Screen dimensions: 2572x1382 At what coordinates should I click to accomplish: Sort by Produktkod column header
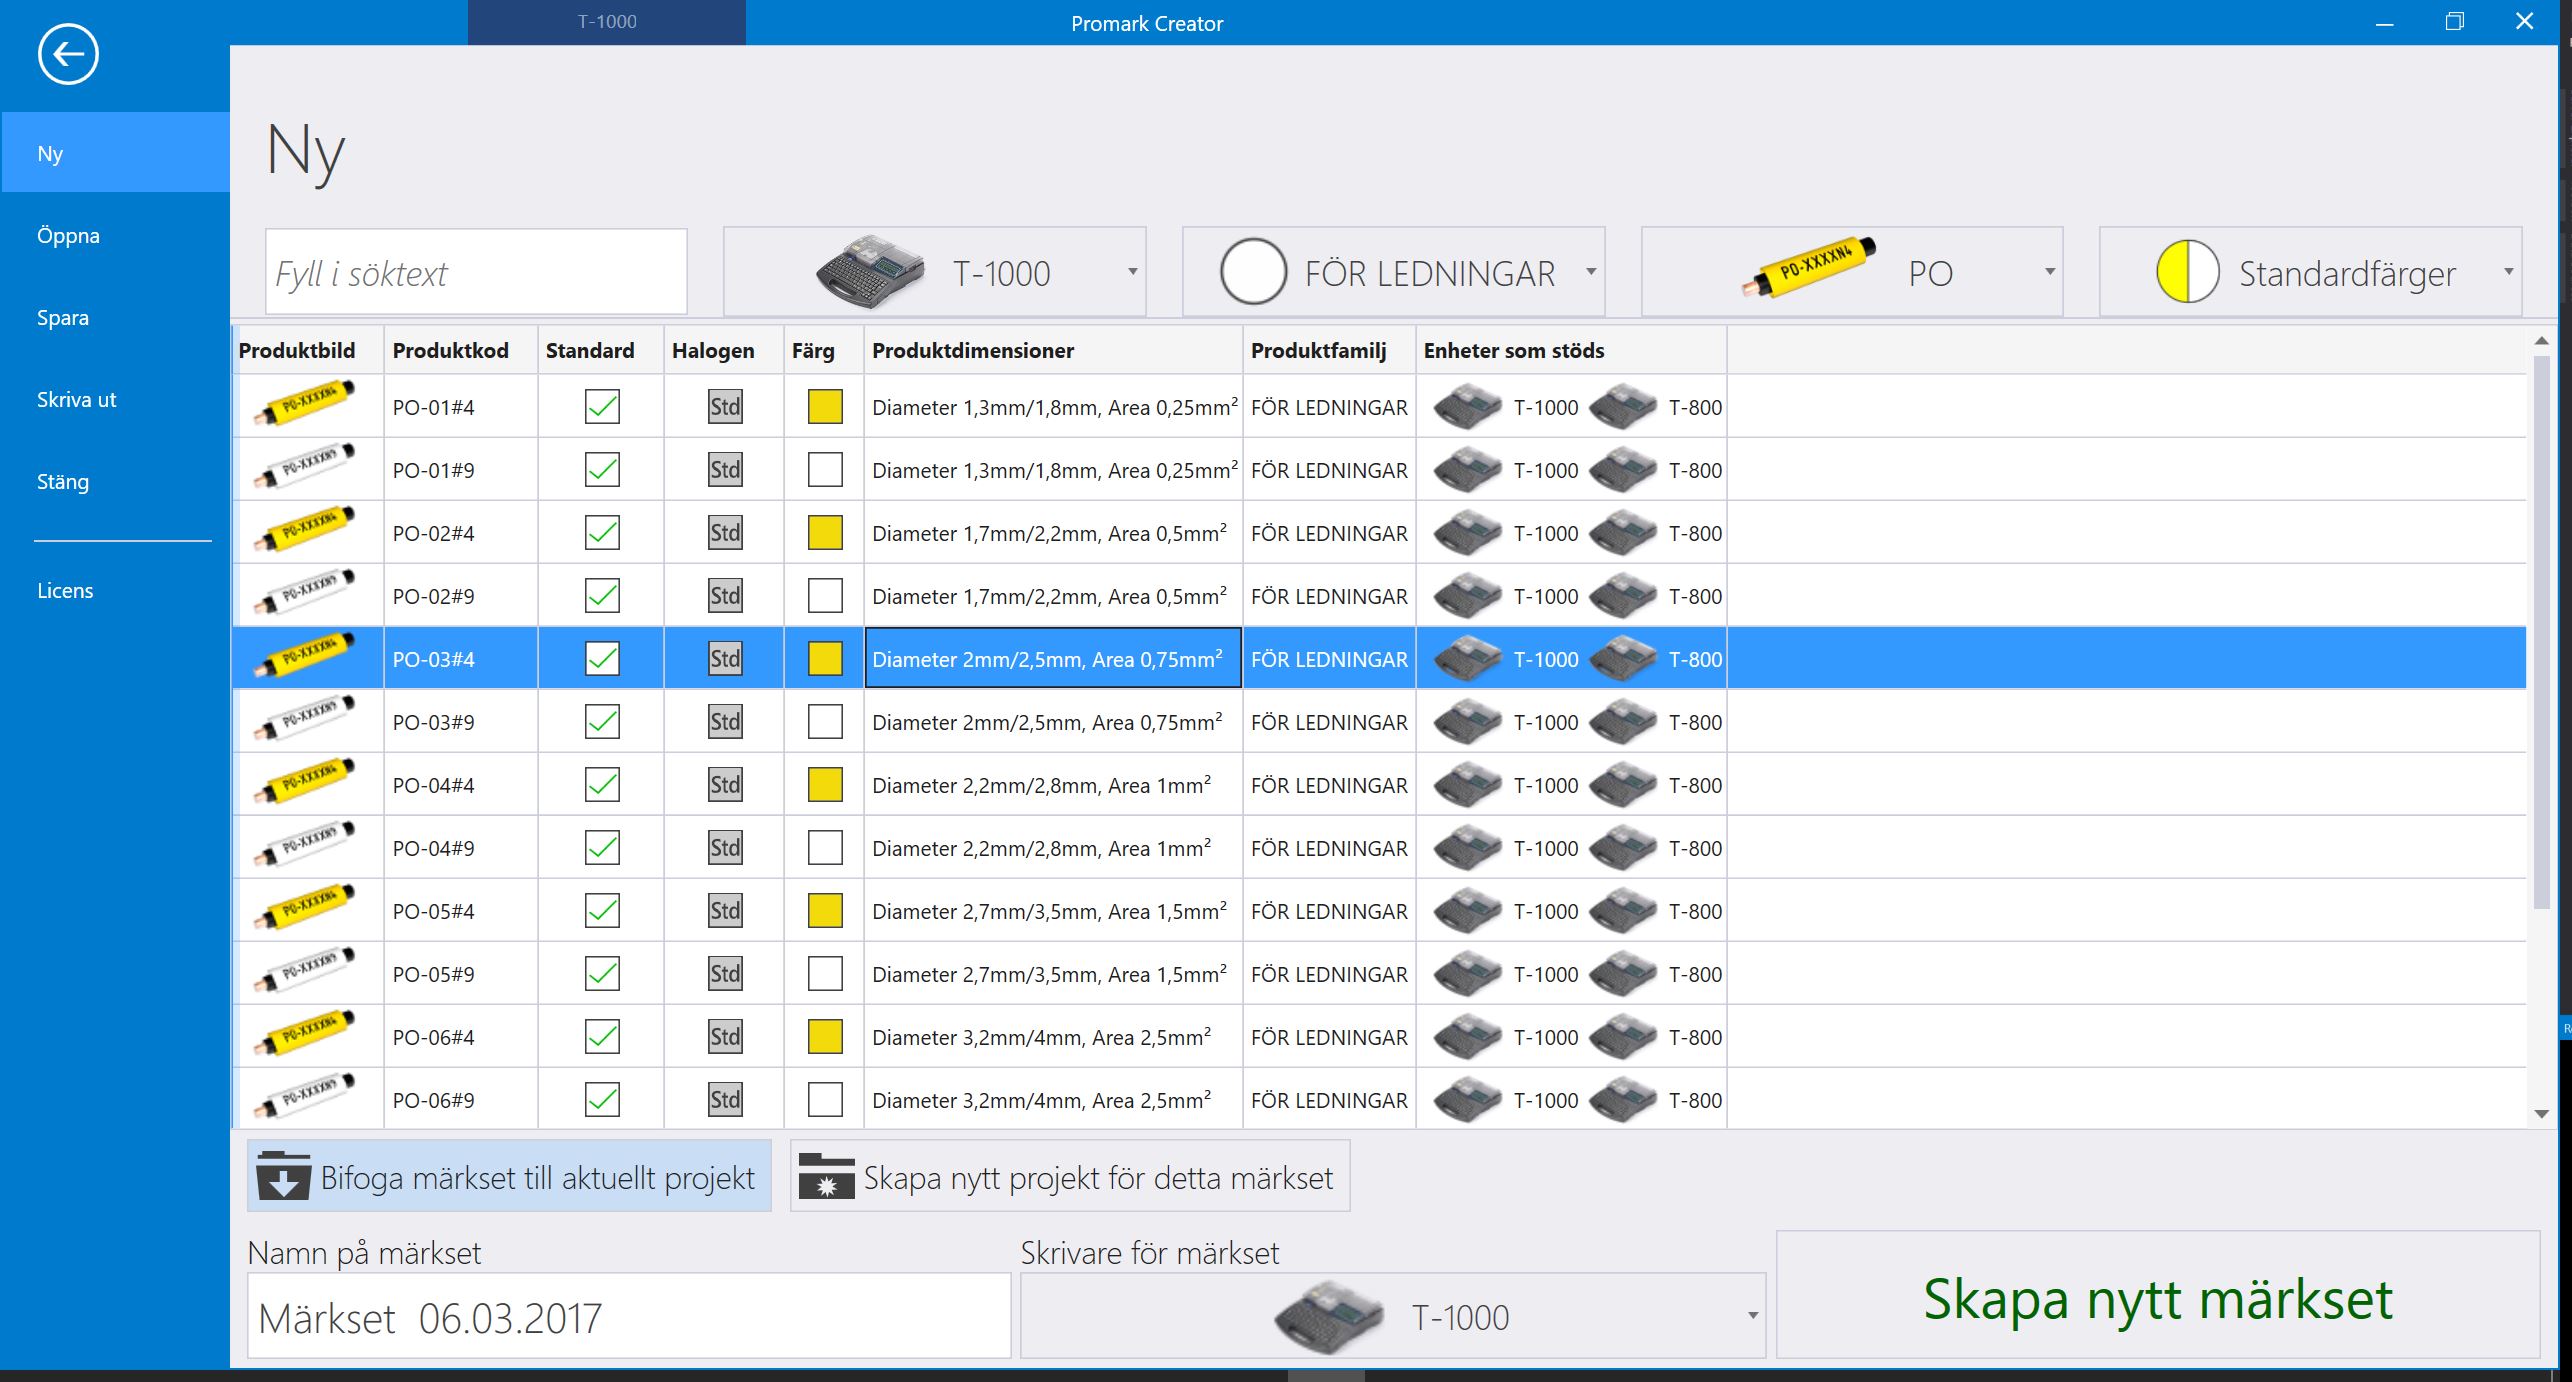[x=460, y=350]
